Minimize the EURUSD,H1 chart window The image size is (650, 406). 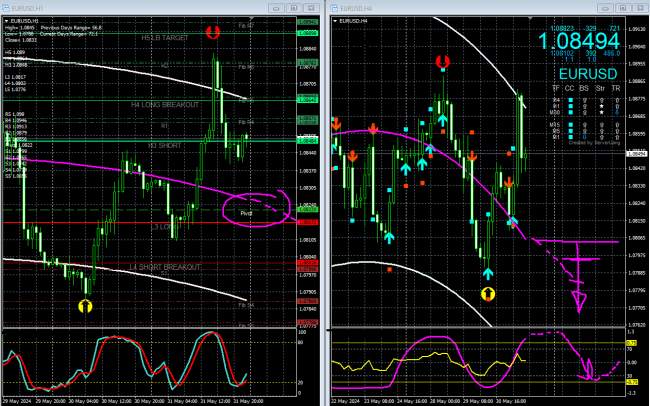pyautogui.click(x=276, y=8)
